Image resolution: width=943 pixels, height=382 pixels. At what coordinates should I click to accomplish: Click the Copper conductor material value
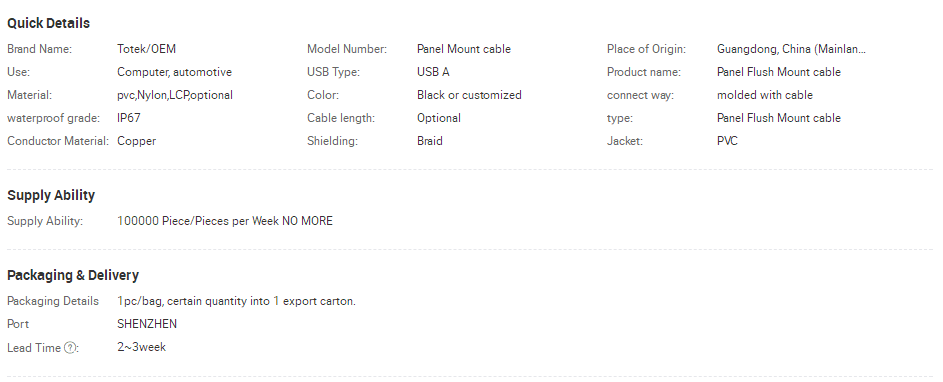click(x=137, y=141)
